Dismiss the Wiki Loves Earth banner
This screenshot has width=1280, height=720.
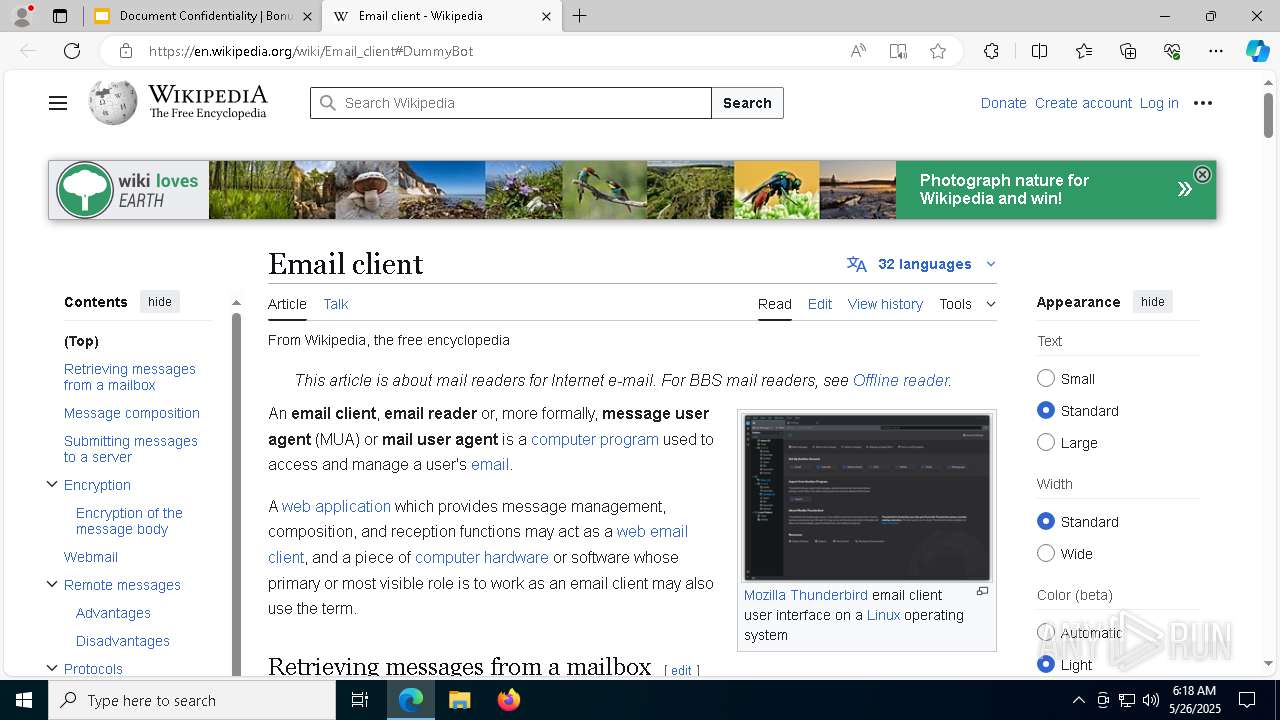click(x=1202, y=174)
